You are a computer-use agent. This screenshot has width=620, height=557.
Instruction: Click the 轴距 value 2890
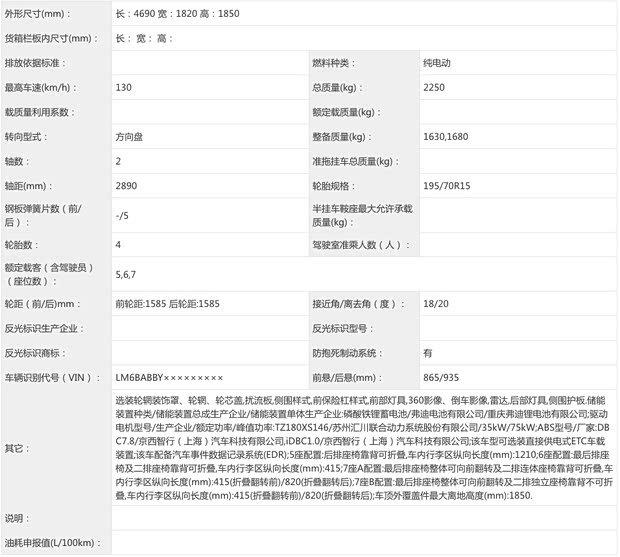pyautogui.click(x=127, y=185)
